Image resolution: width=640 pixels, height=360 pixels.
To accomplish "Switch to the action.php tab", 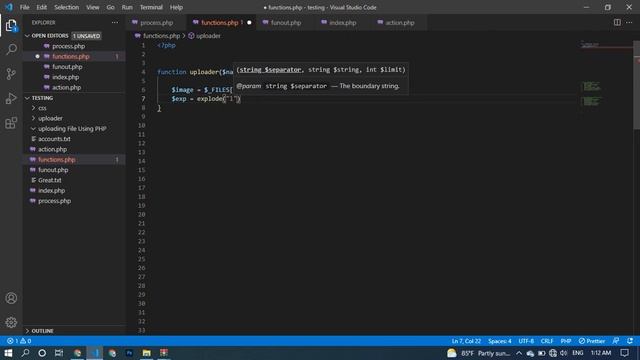I will tap(400, 22).
